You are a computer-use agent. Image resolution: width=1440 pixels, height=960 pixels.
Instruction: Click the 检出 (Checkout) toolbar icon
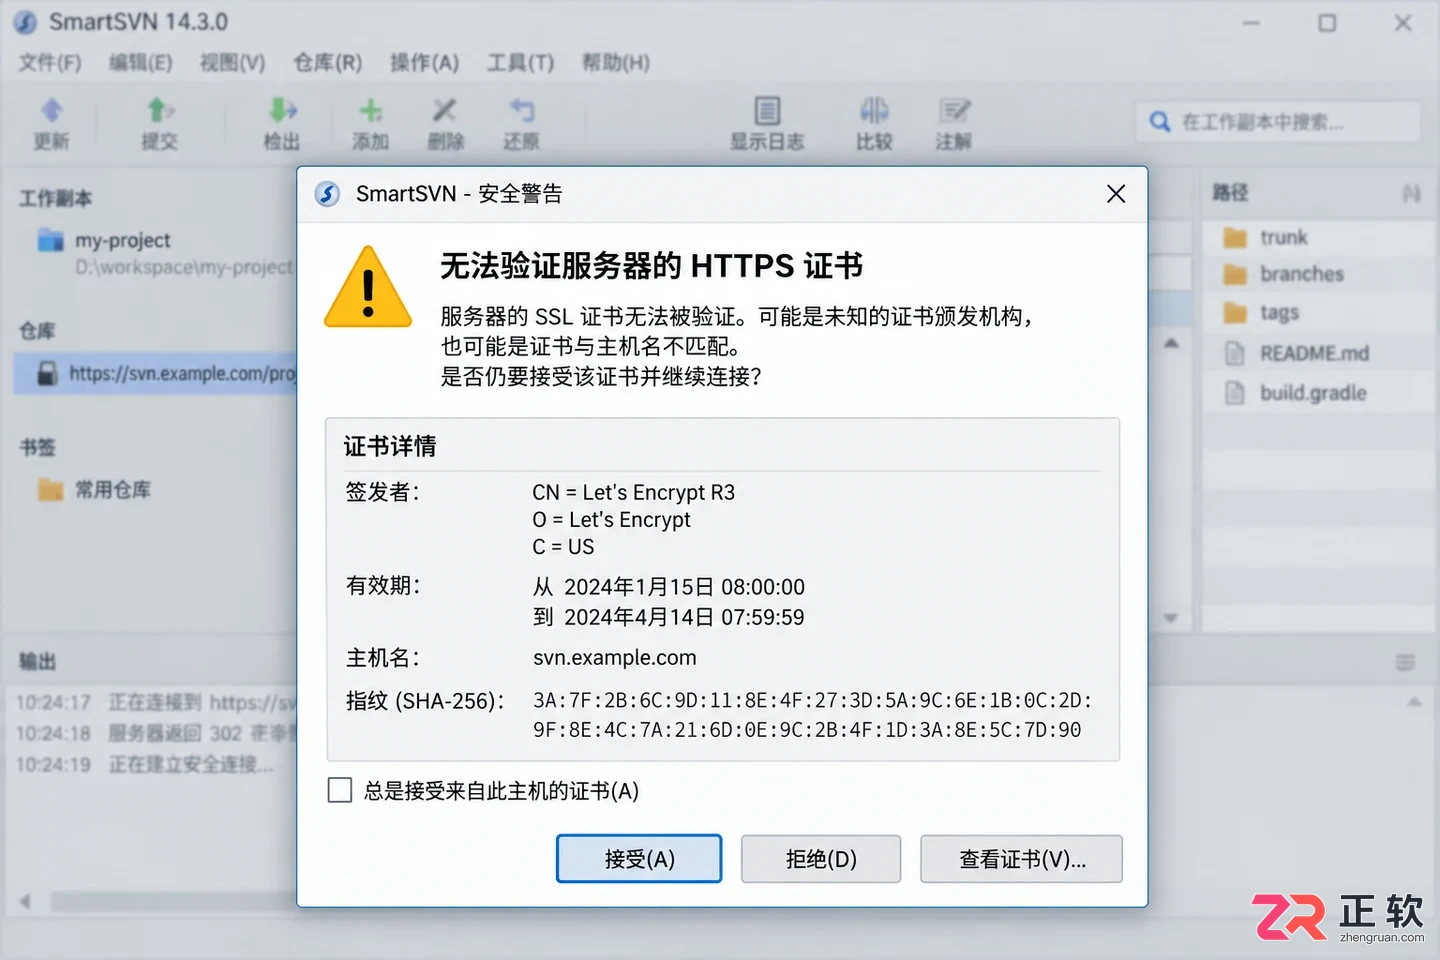283,110
